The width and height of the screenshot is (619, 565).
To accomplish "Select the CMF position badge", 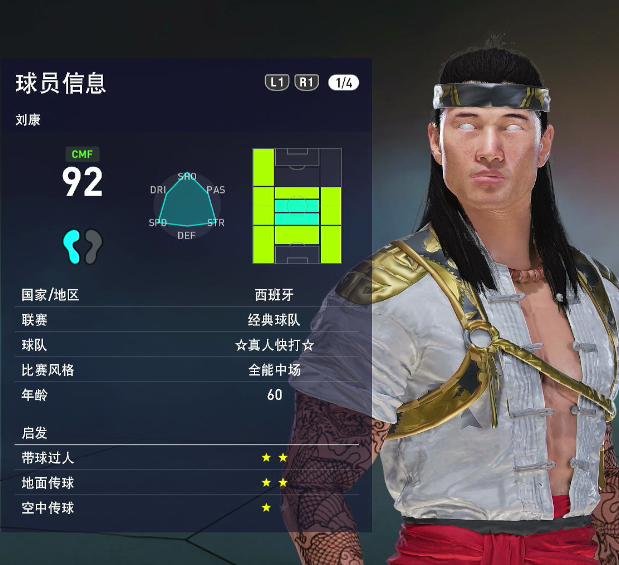I will click(82, 154).
